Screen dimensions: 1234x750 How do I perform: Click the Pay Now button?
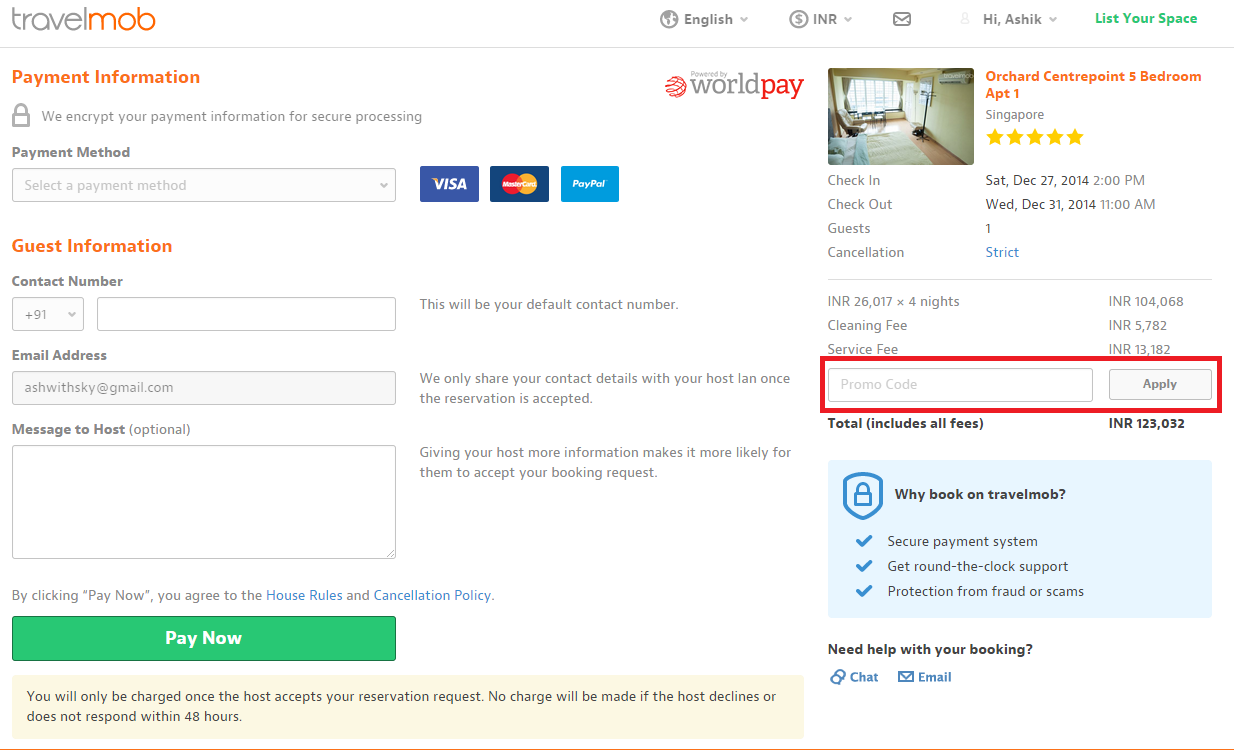pos(204,638)
